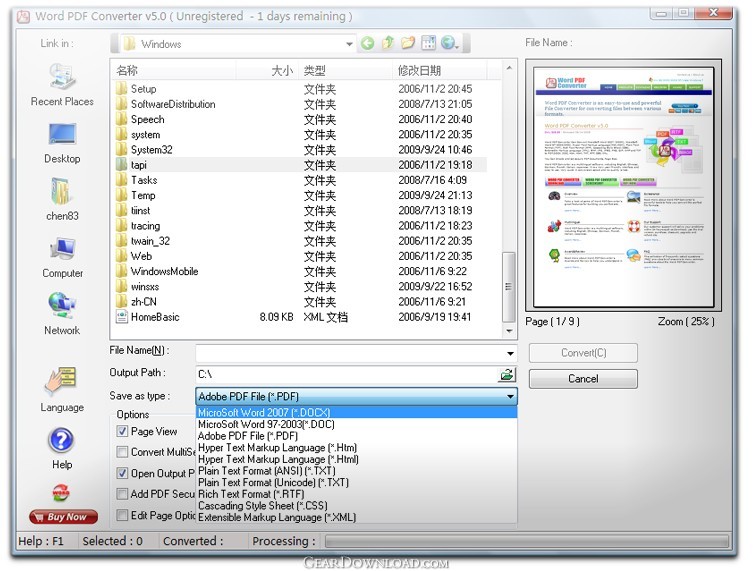Viewport: 753px width, 571px height.
Task: Select the zh-CN folder icon
Action: point(121,302)
